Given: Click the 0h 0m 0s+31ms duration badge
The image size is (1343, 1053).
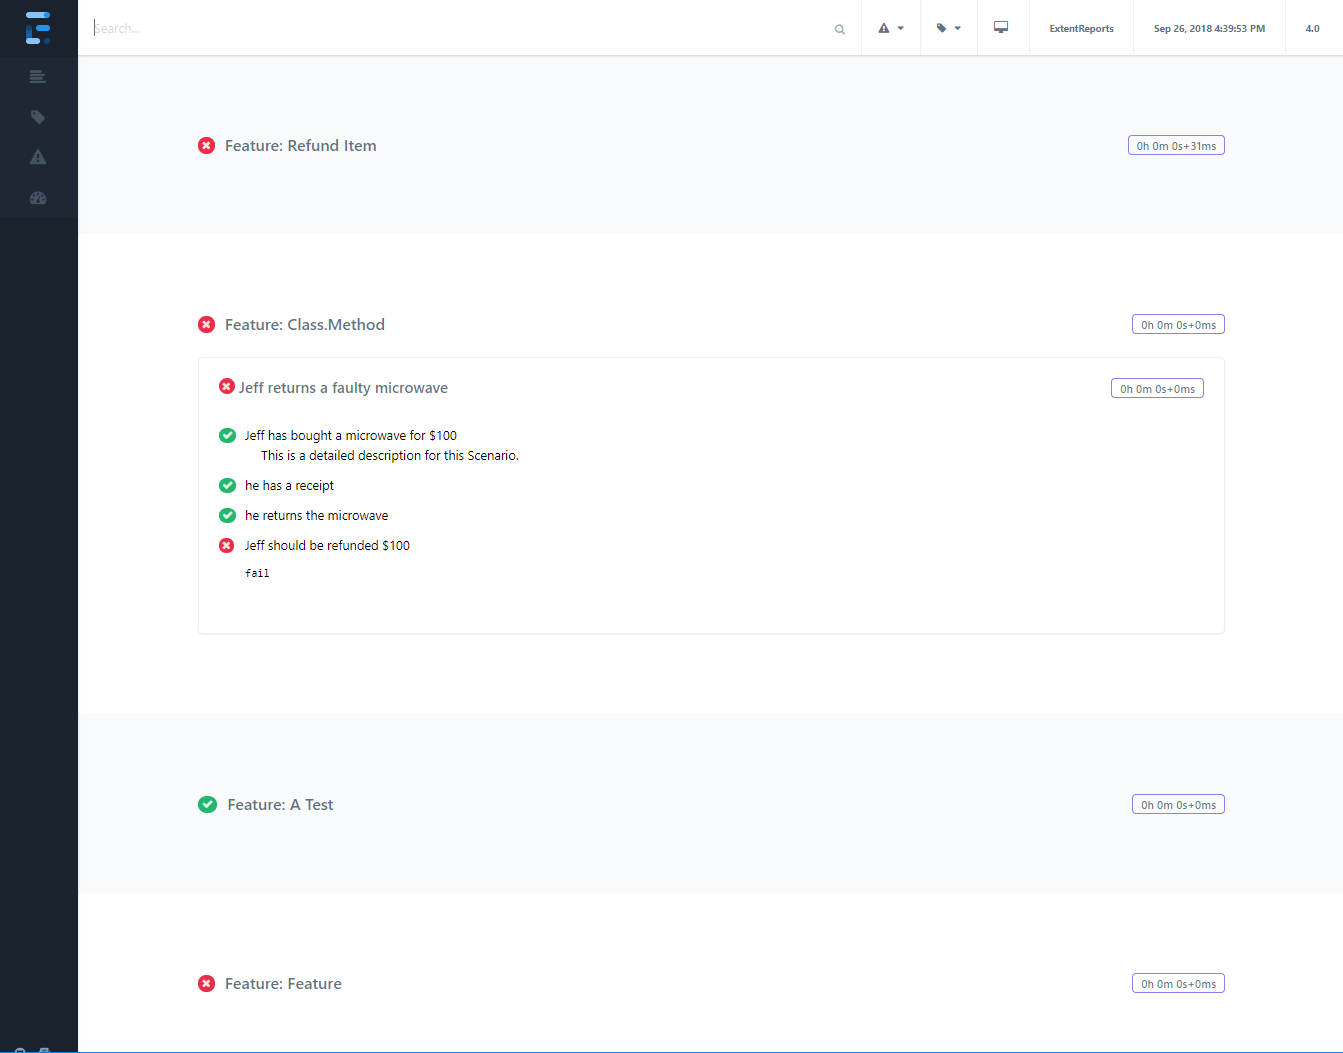Looking at the screenshot, I should click(1176, 146).
